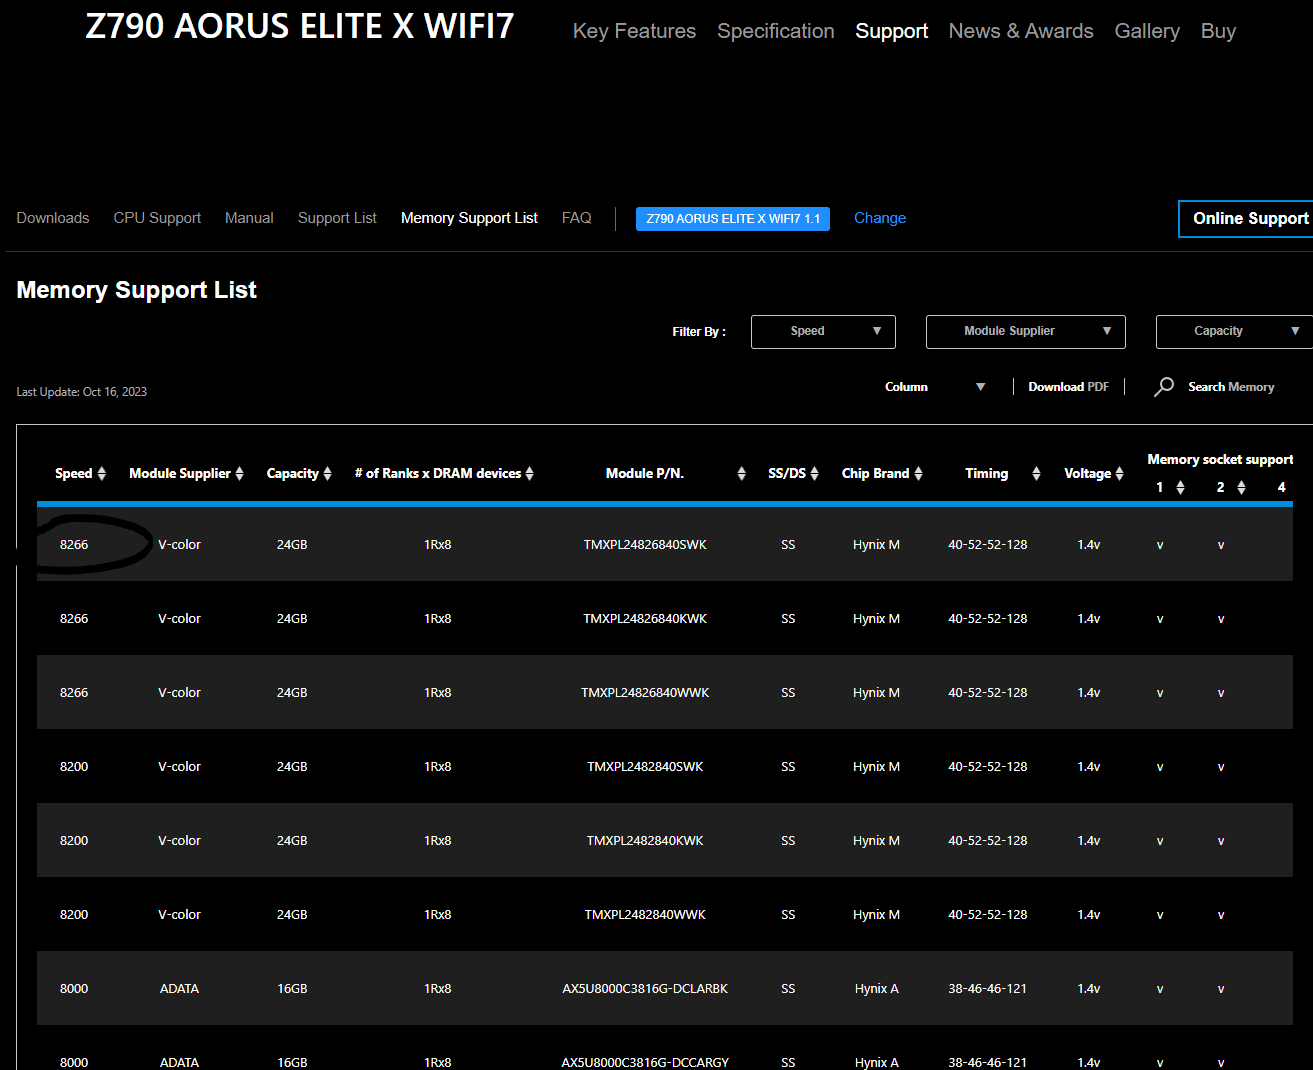
Task: Click part number AX5U8000C3816G-DCLARBK
Action: coord(645,989)
